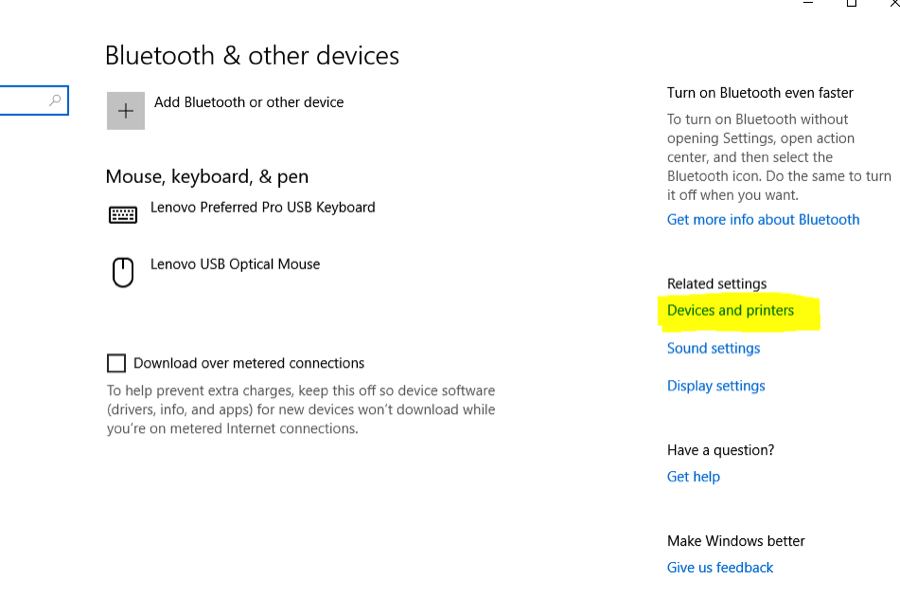Click the plus icon to add a device

click(x=126, y=111)
